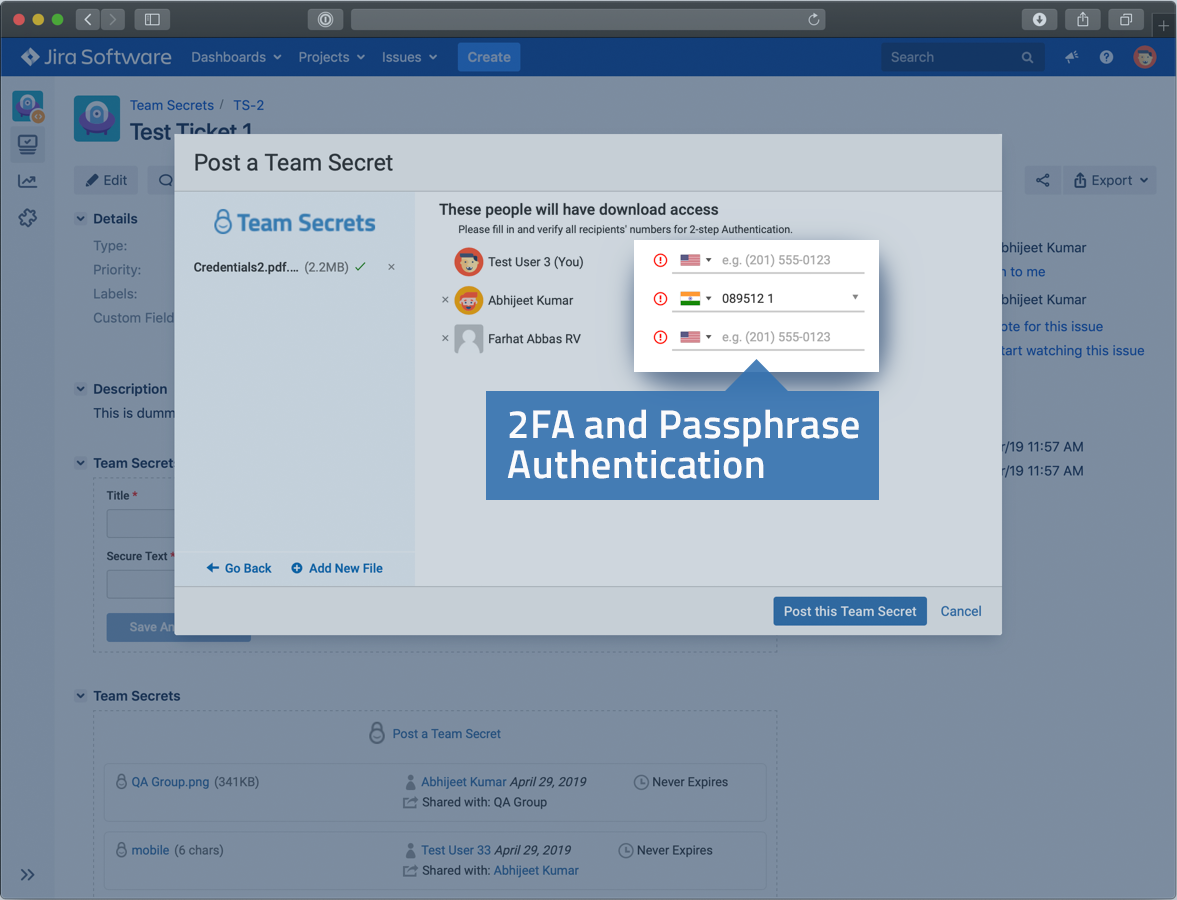Remove the Credentials2.pdf file attachment

pos(391,267)
